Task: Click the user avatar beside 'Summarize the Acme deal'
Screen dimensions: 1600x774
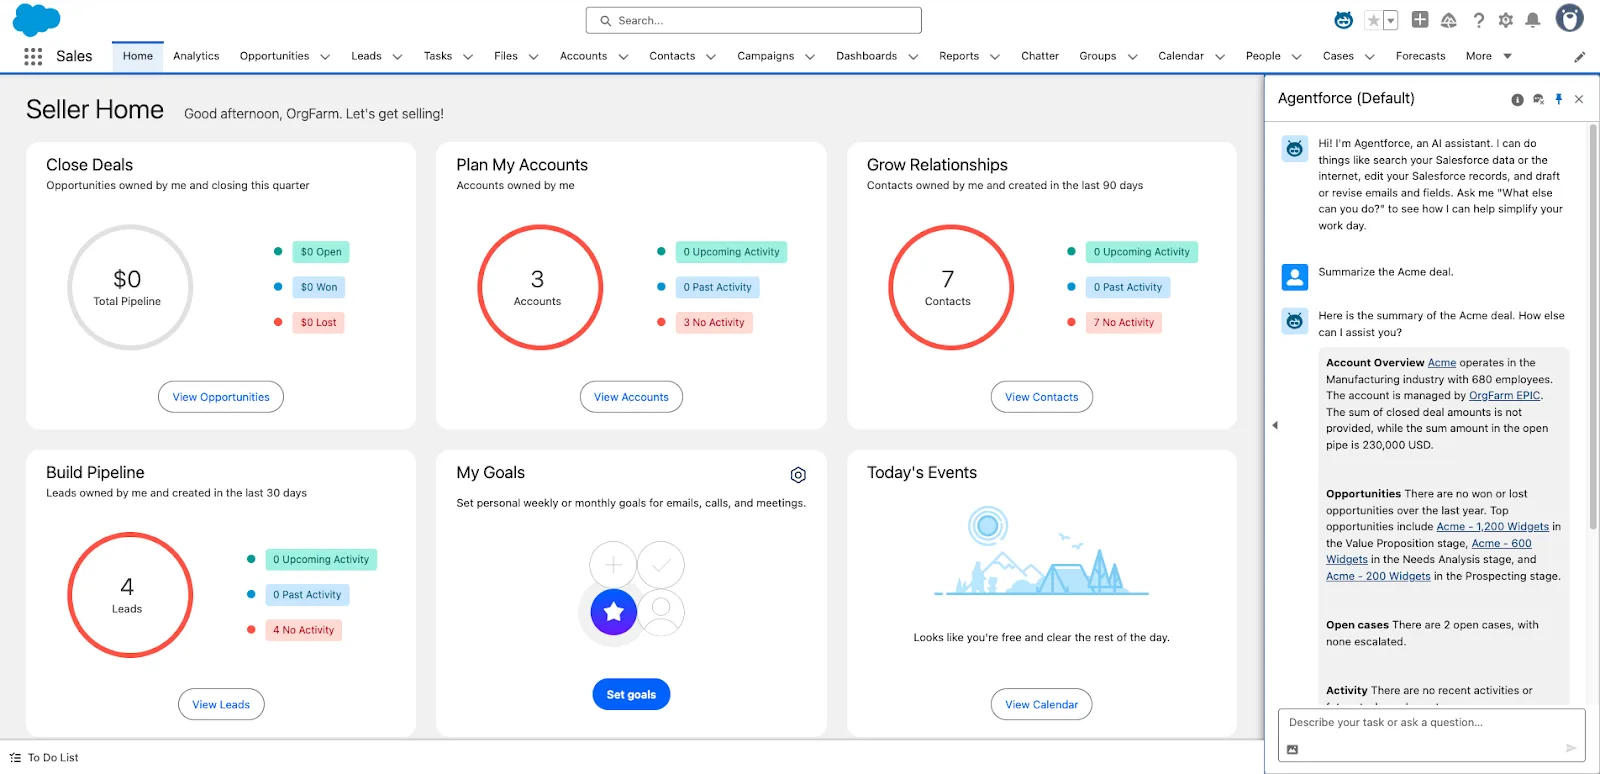Action: coord(1295,277)
